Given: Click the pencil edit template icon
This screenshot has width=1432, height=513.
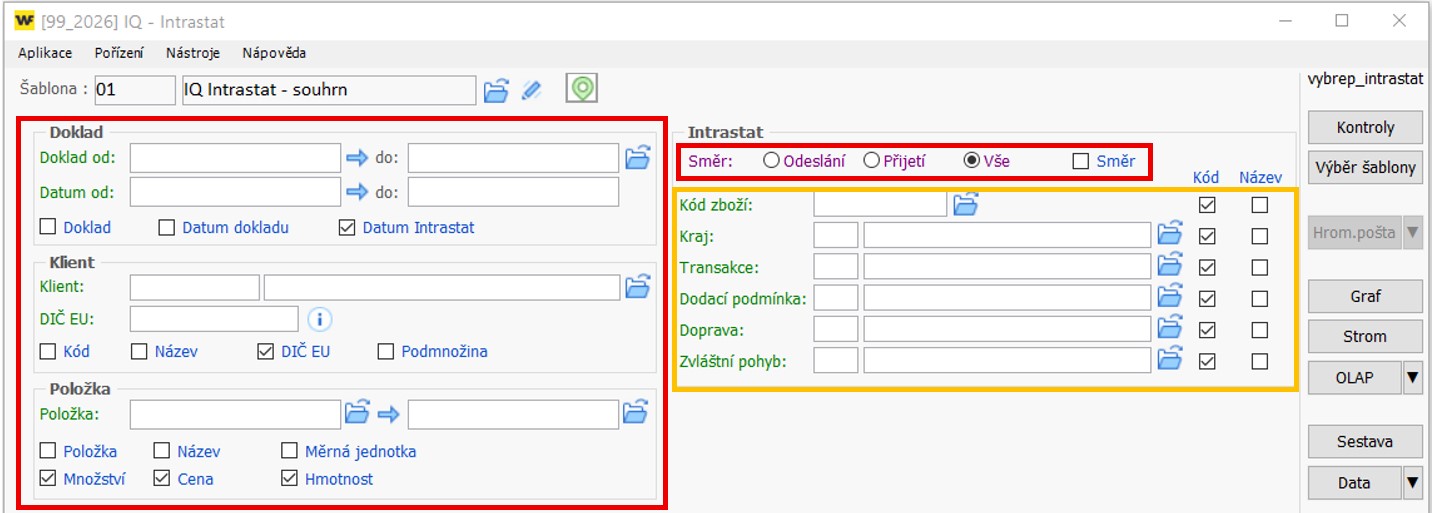Looking at the screenshot, I should [x=532, y=91].
